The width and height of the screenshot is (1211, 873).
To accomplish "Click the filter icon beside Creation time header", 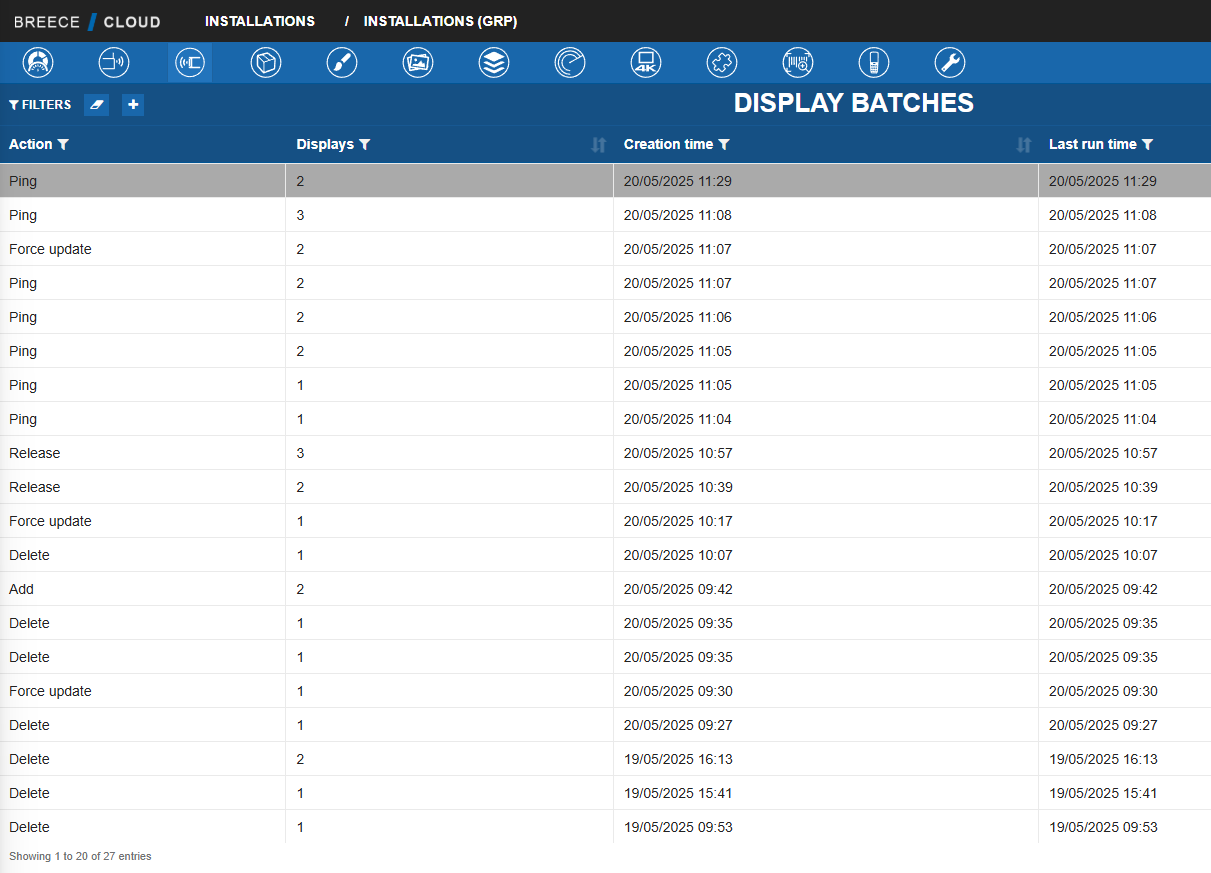I will pyautogui.click(x=724, y=145).
